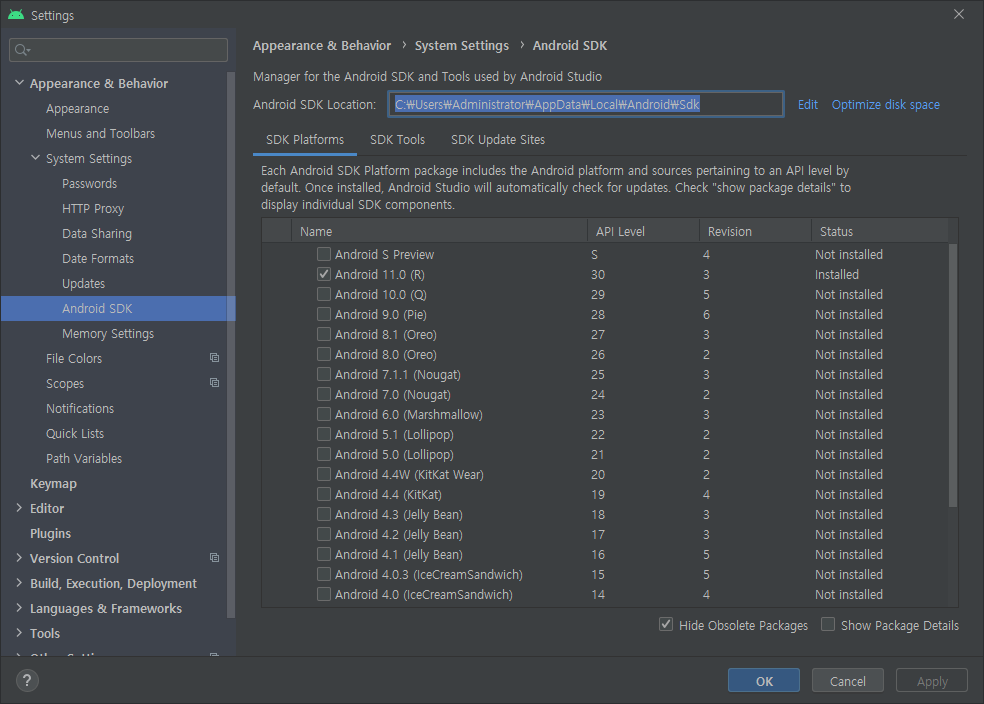Click the Cancel button
The image size is (984, 704).
pos(848,681)
